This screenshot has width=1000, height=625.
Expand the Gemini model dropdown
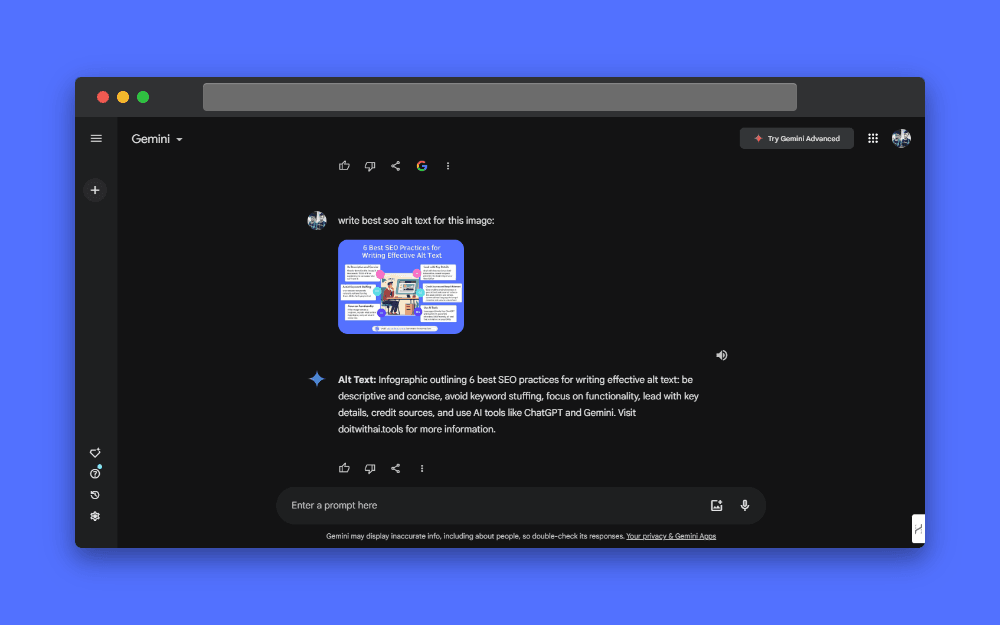click(x=157, y=139)
